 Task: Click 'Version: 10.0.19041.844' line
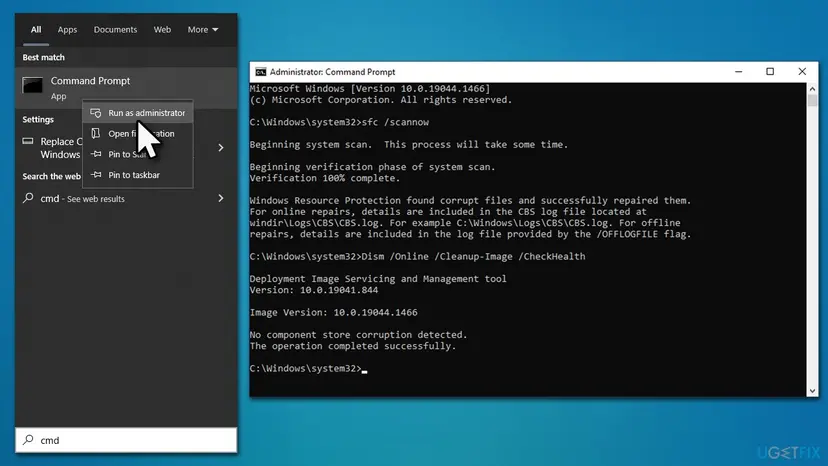314,290
